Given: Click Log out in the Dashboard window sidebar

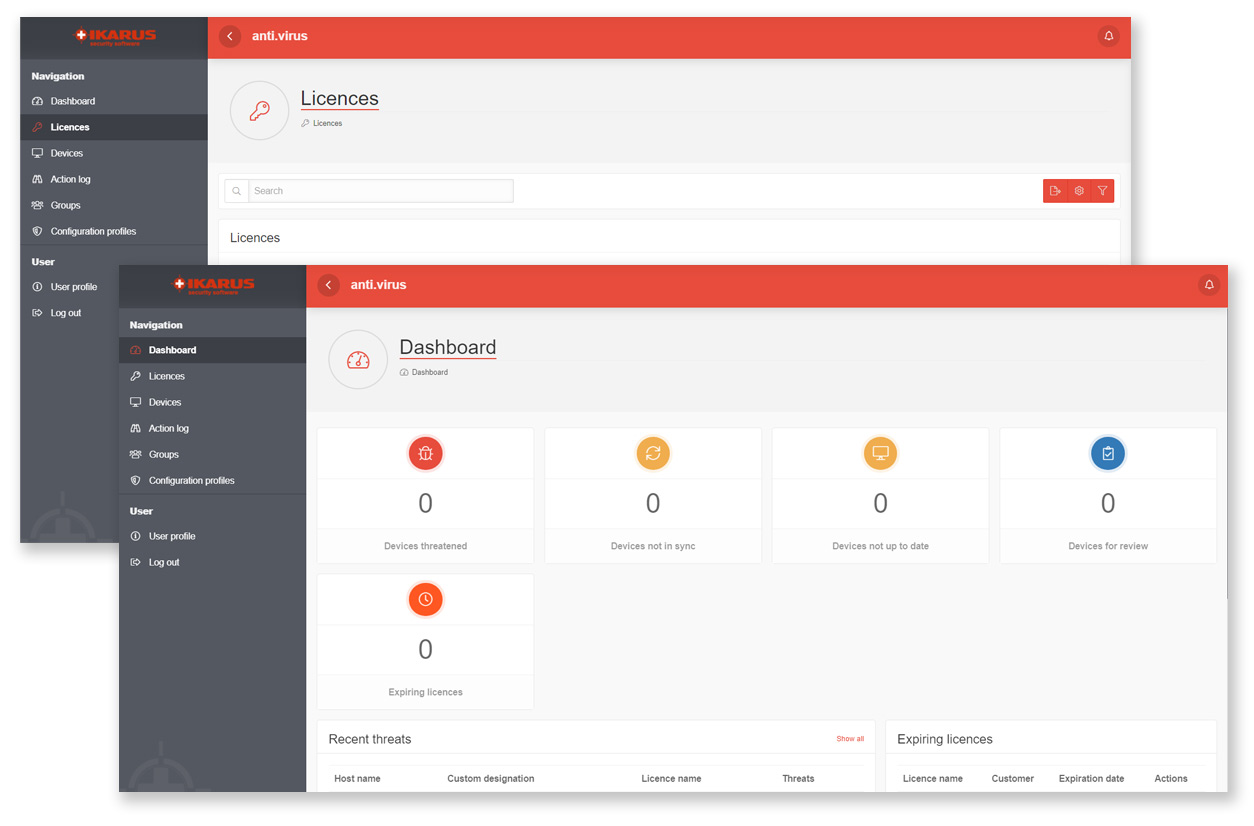Looking at the screenshot, I should click(x=164, y=562).
